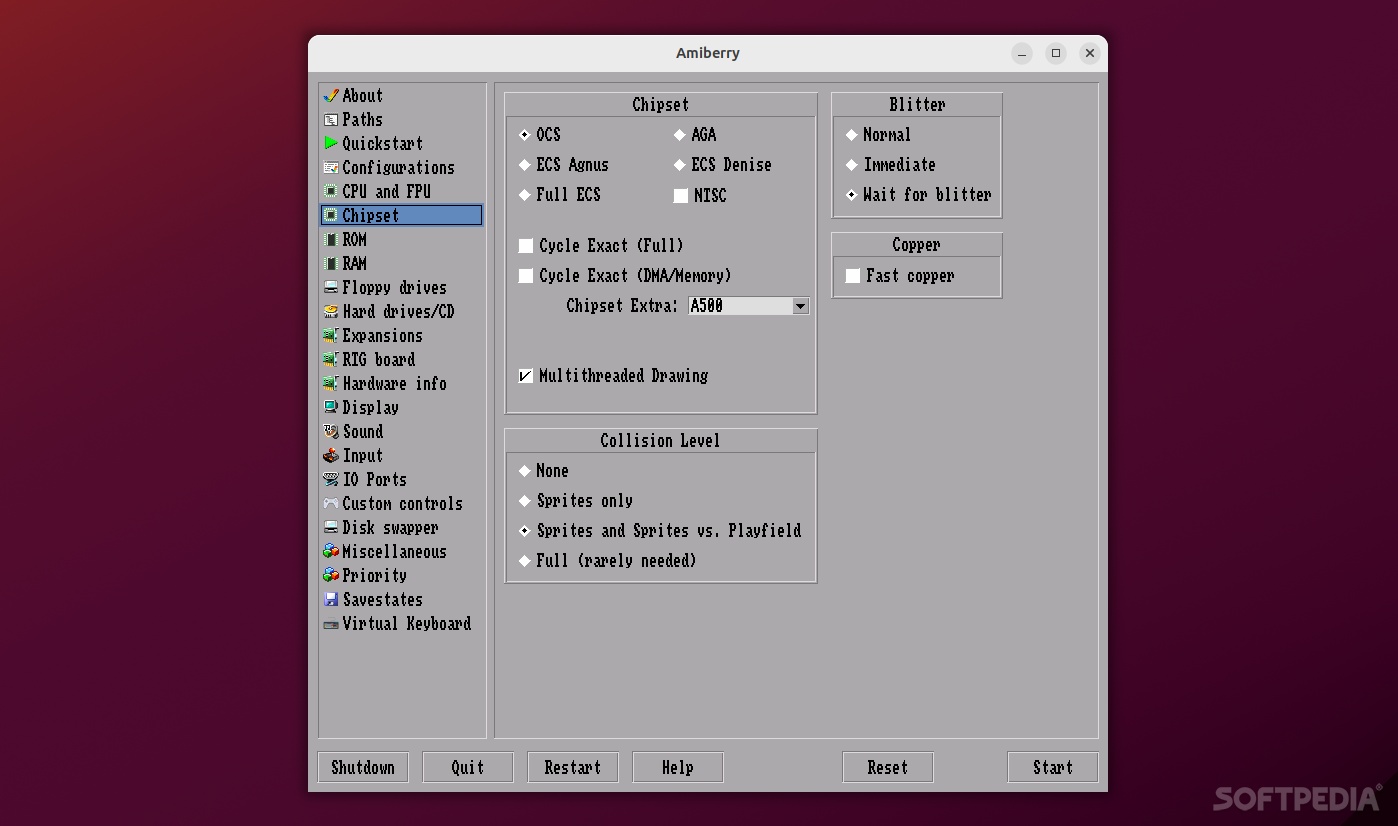Click the Hard drives/CD icon
This screenshot has height=826, width=1398.
(x=331, y=312)
